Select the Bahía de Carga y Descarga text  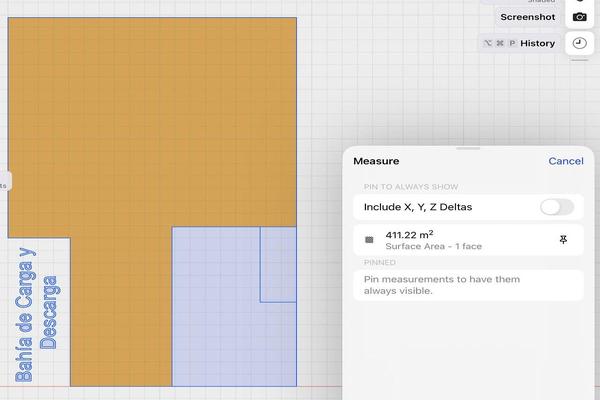click(36, 315)
